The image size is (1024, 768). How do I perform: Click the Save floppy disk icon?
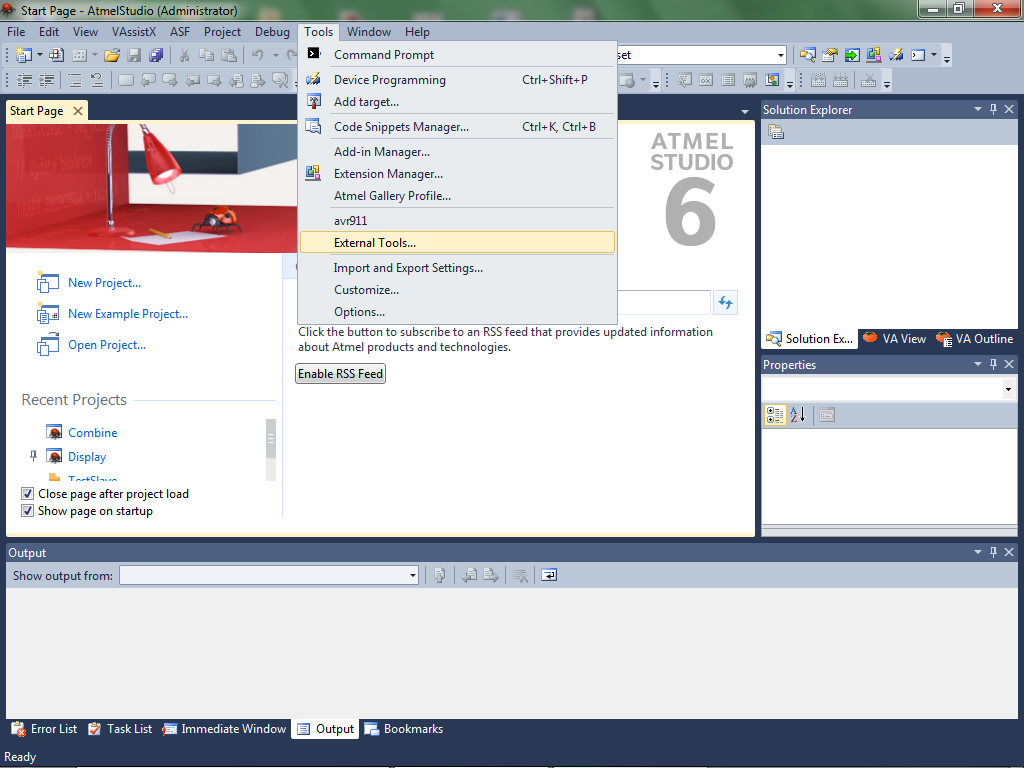135,56
